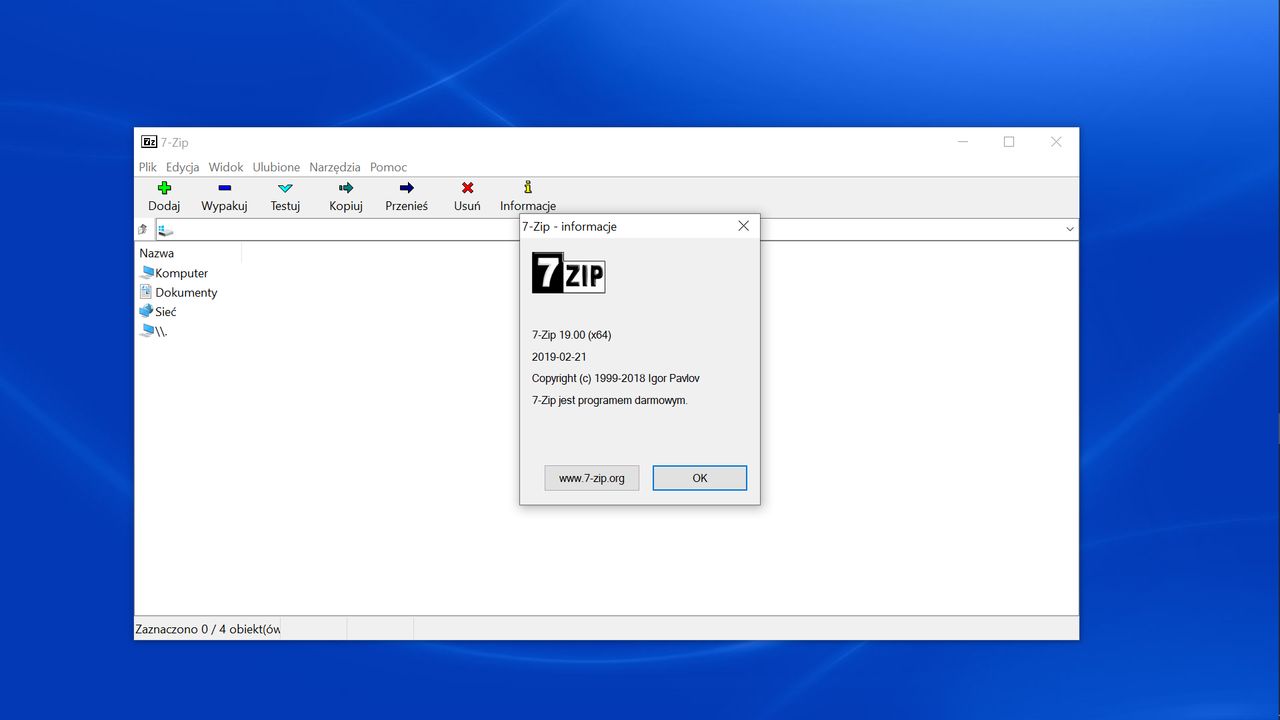Click the www.7-zip.org button
The height and width of the screenshot is (720, 1280).
point(592,478)
